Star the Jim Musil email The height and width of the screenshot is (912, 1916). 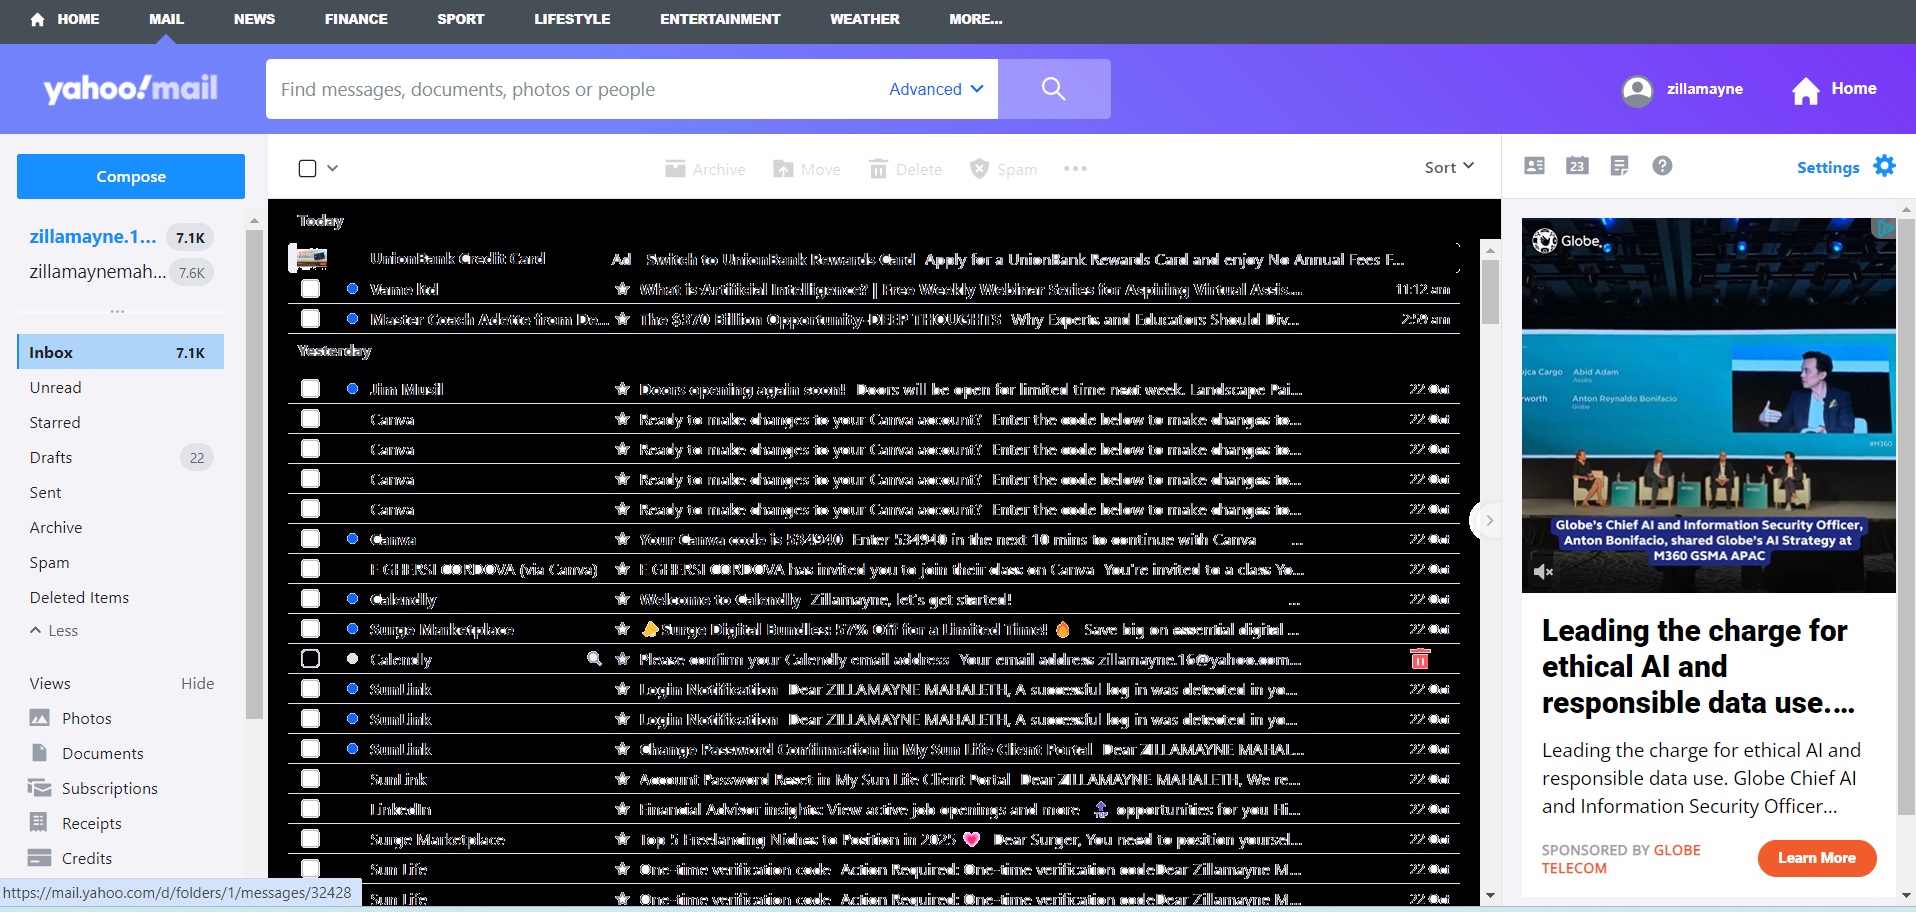pos(622,389)
